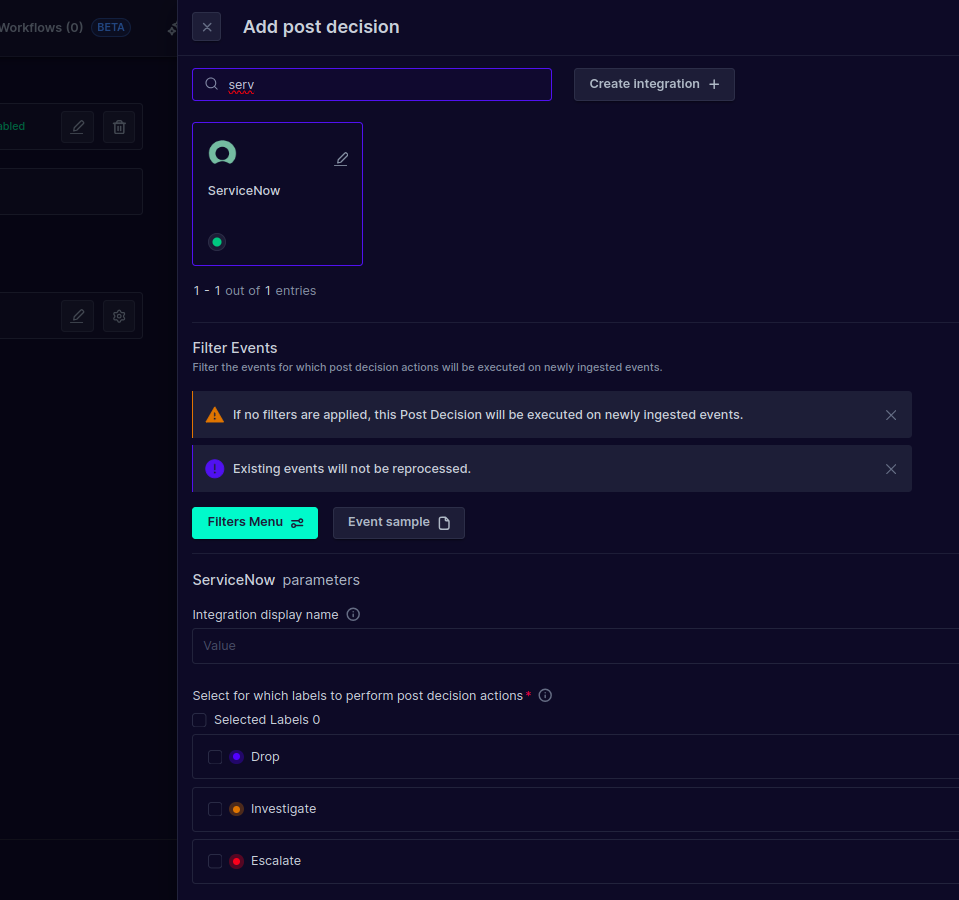The image size is (959, 900).
Task: Check the Drop label checkbox
Action: coord(215,757)
